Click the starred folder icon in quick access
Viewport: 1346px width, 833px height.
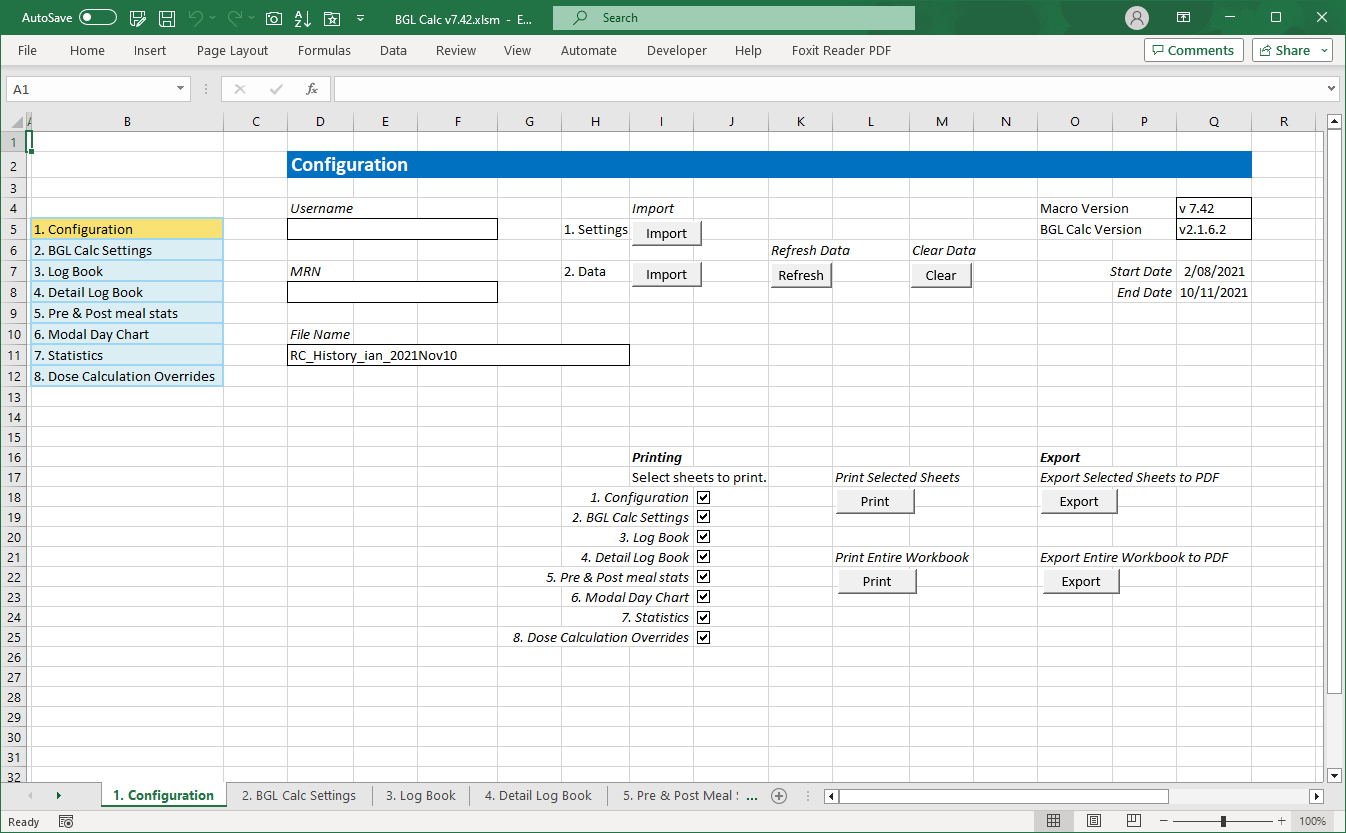click(x=332, y=18)
